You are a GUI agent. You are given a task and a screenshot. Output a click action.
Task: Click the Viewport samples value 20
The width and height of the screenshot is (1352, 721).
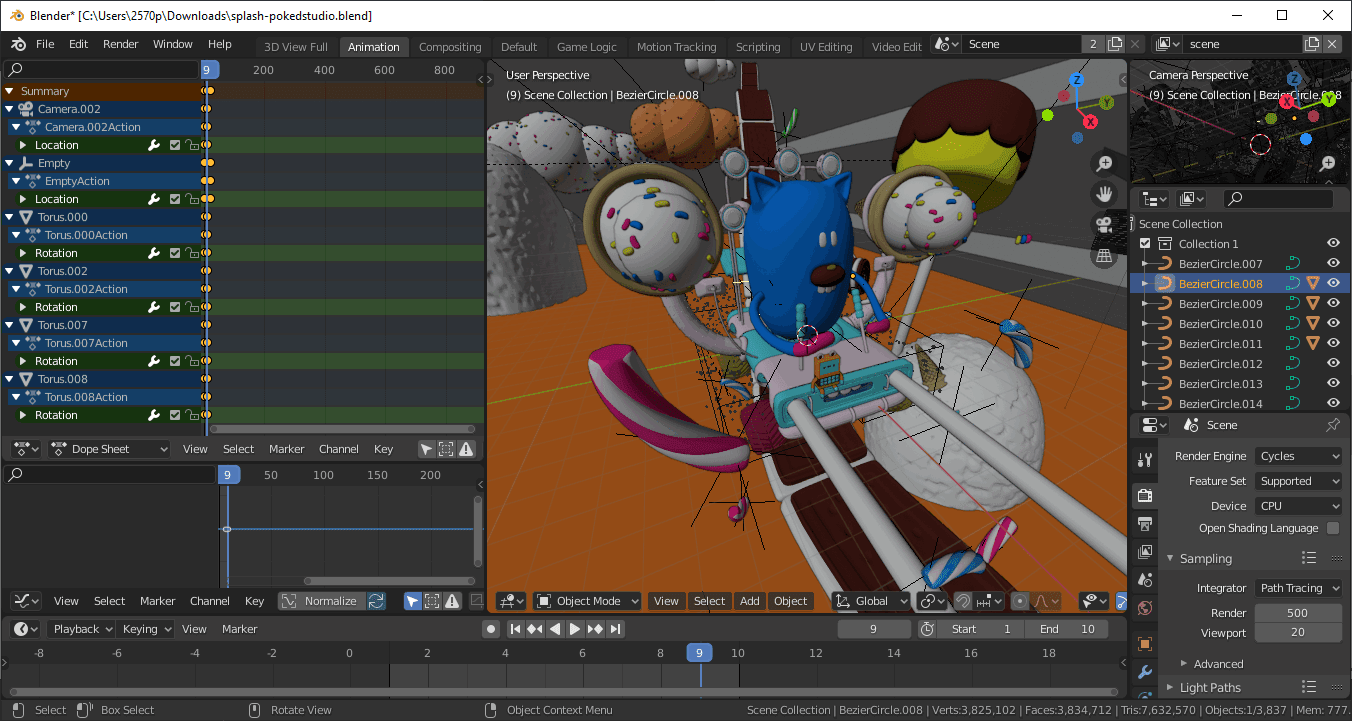1298,632
